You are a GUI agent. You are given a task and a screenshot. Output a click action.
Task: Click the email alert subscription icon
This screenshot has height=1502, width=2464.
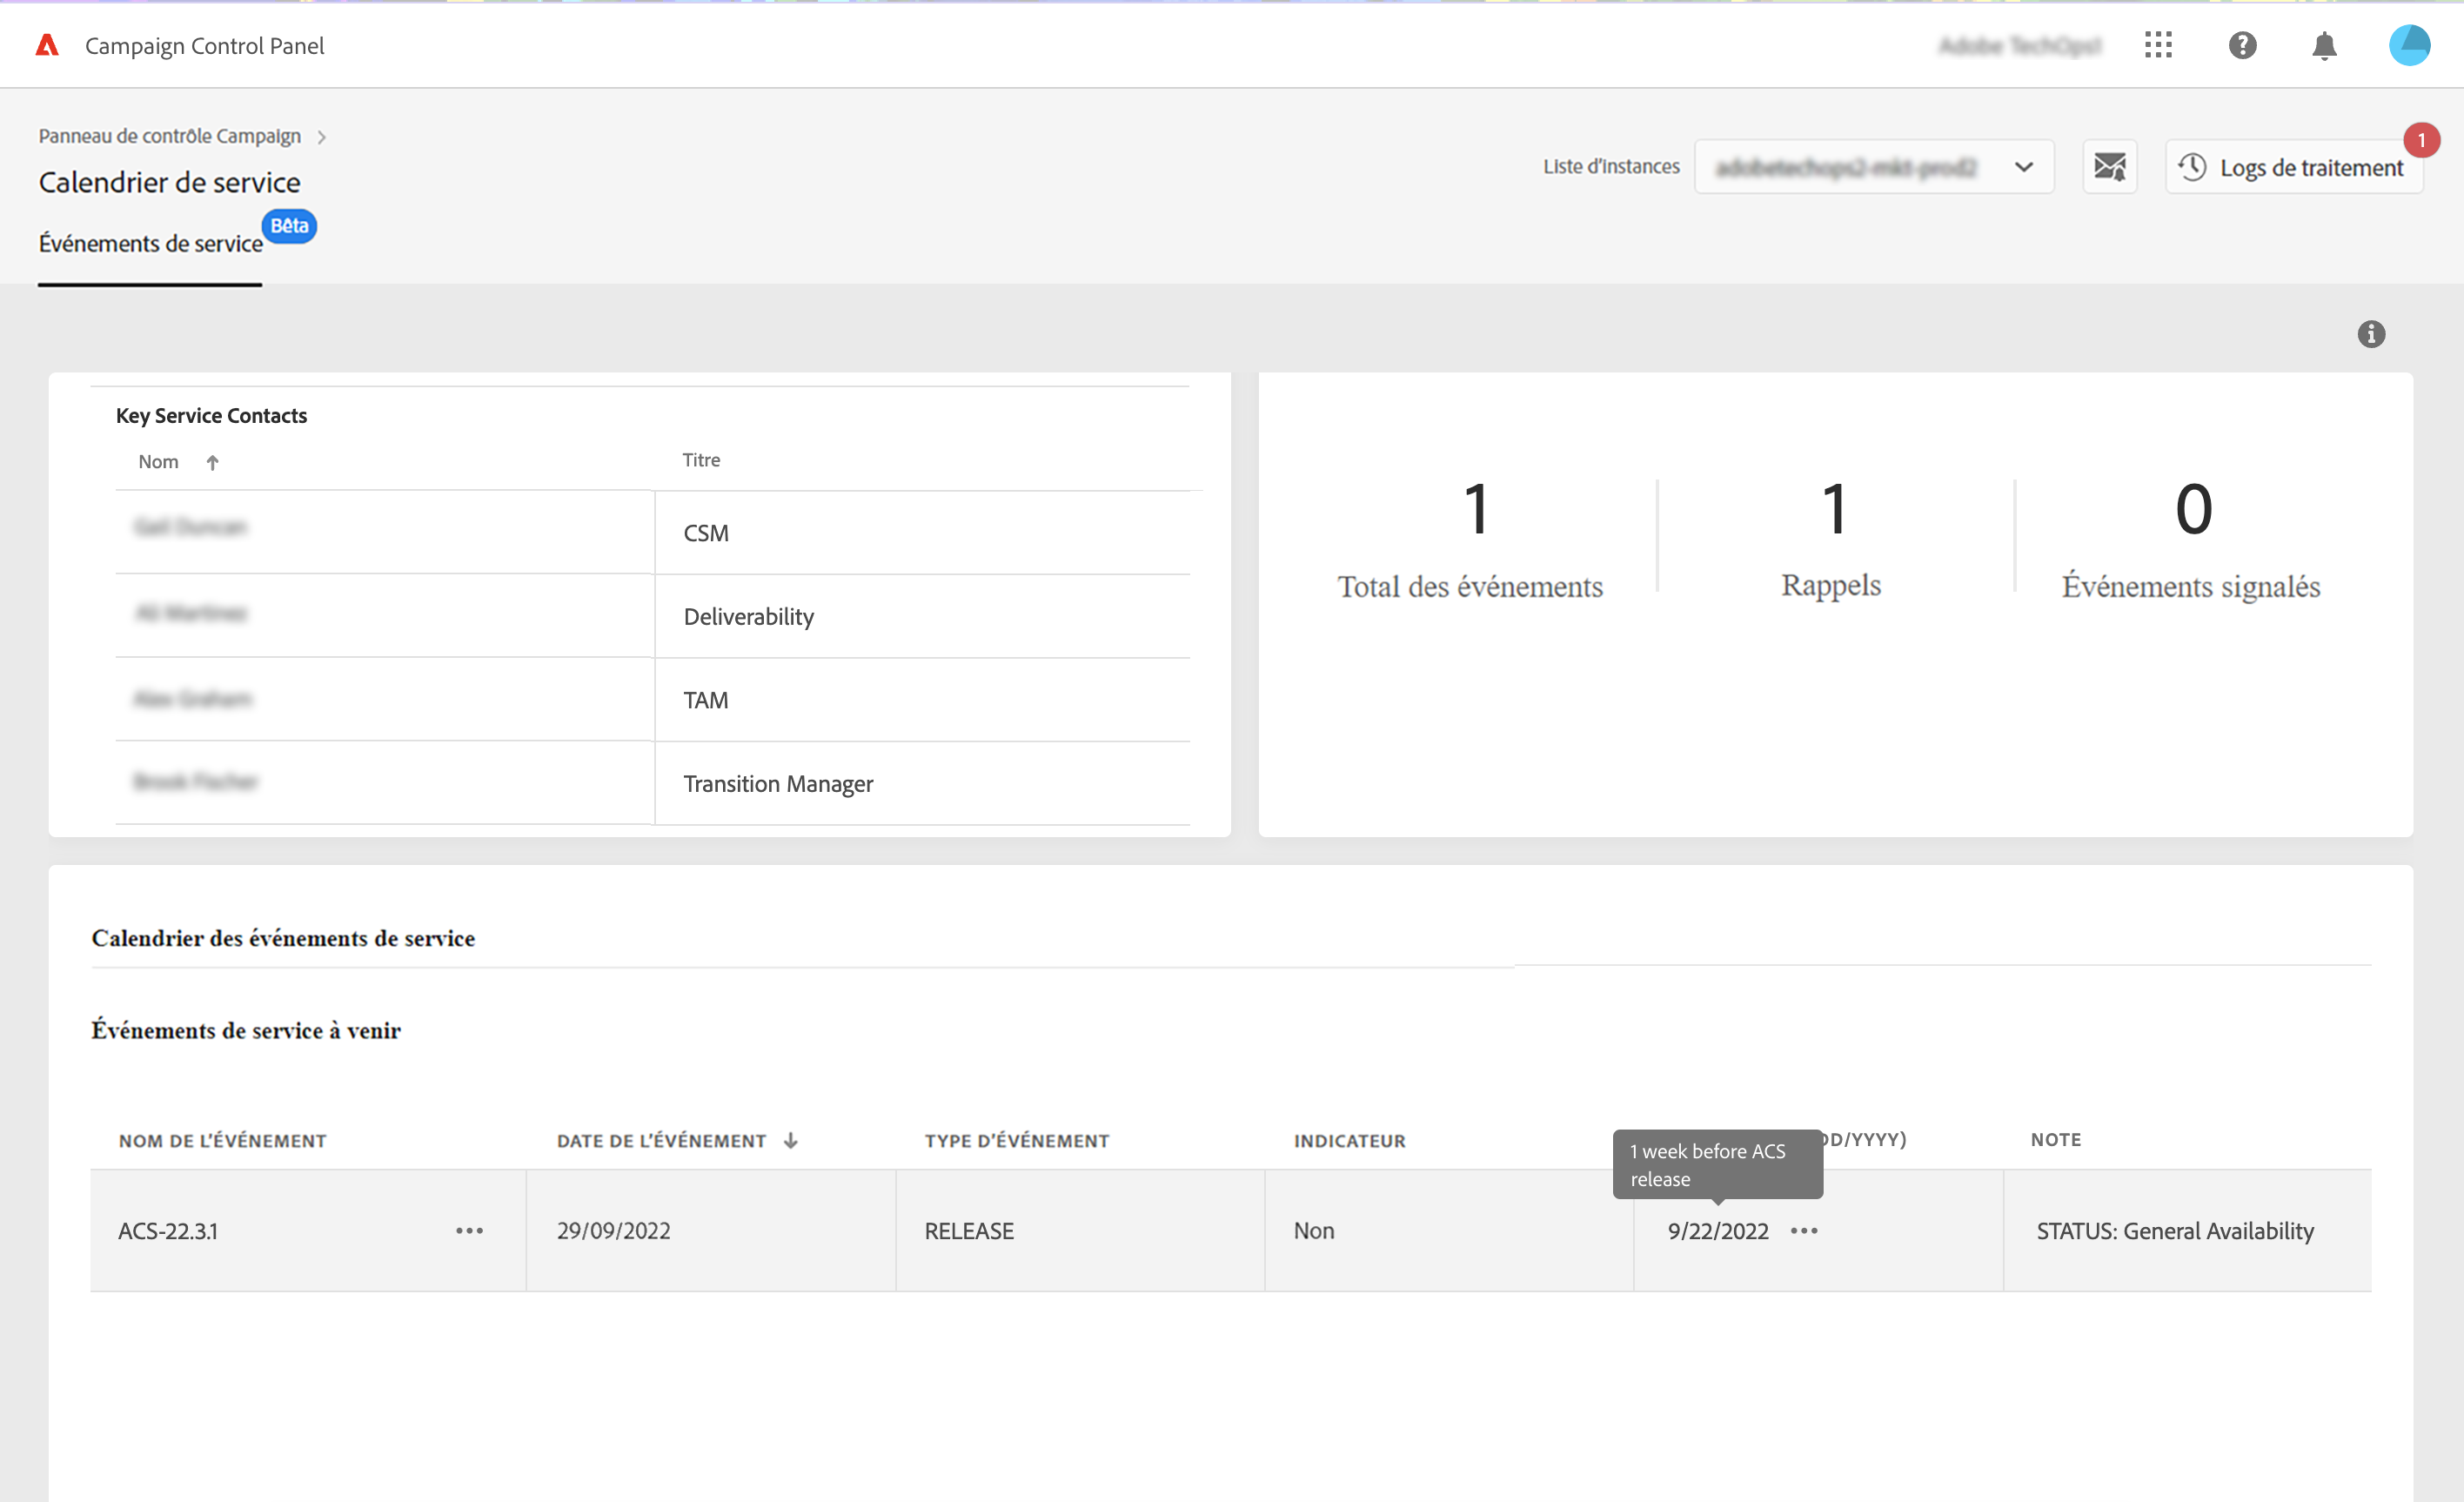click(x=2109, y=167)
